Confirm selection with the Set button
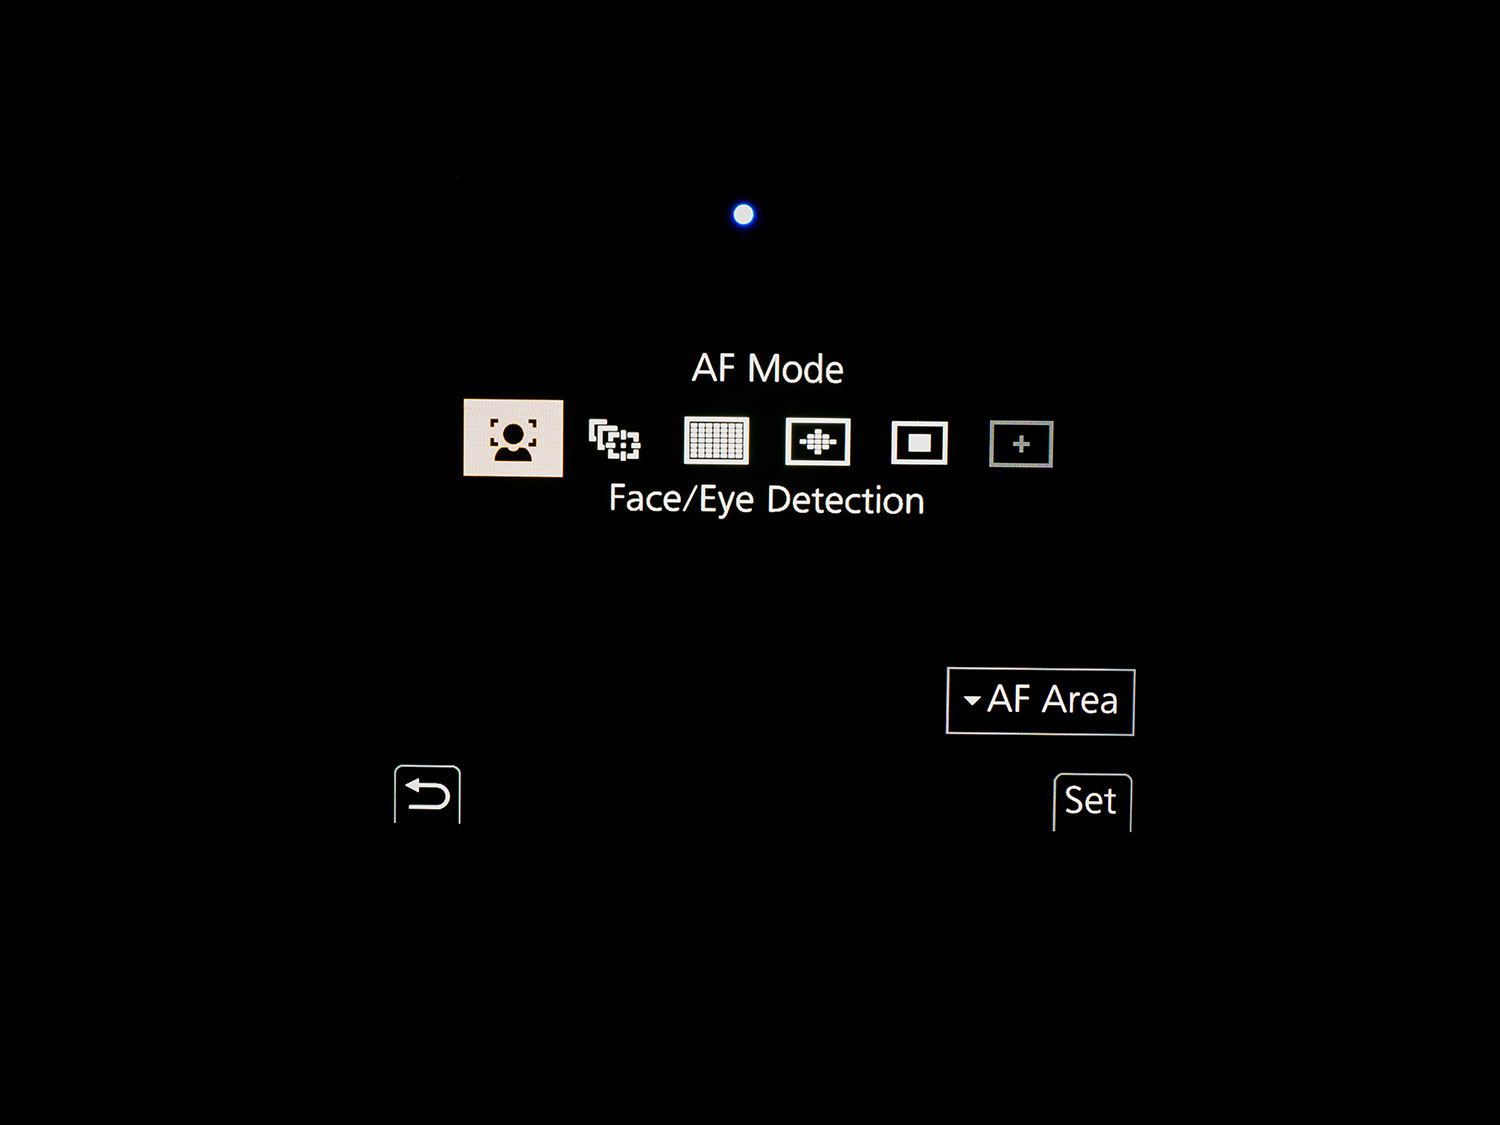 coord(1092,802)
